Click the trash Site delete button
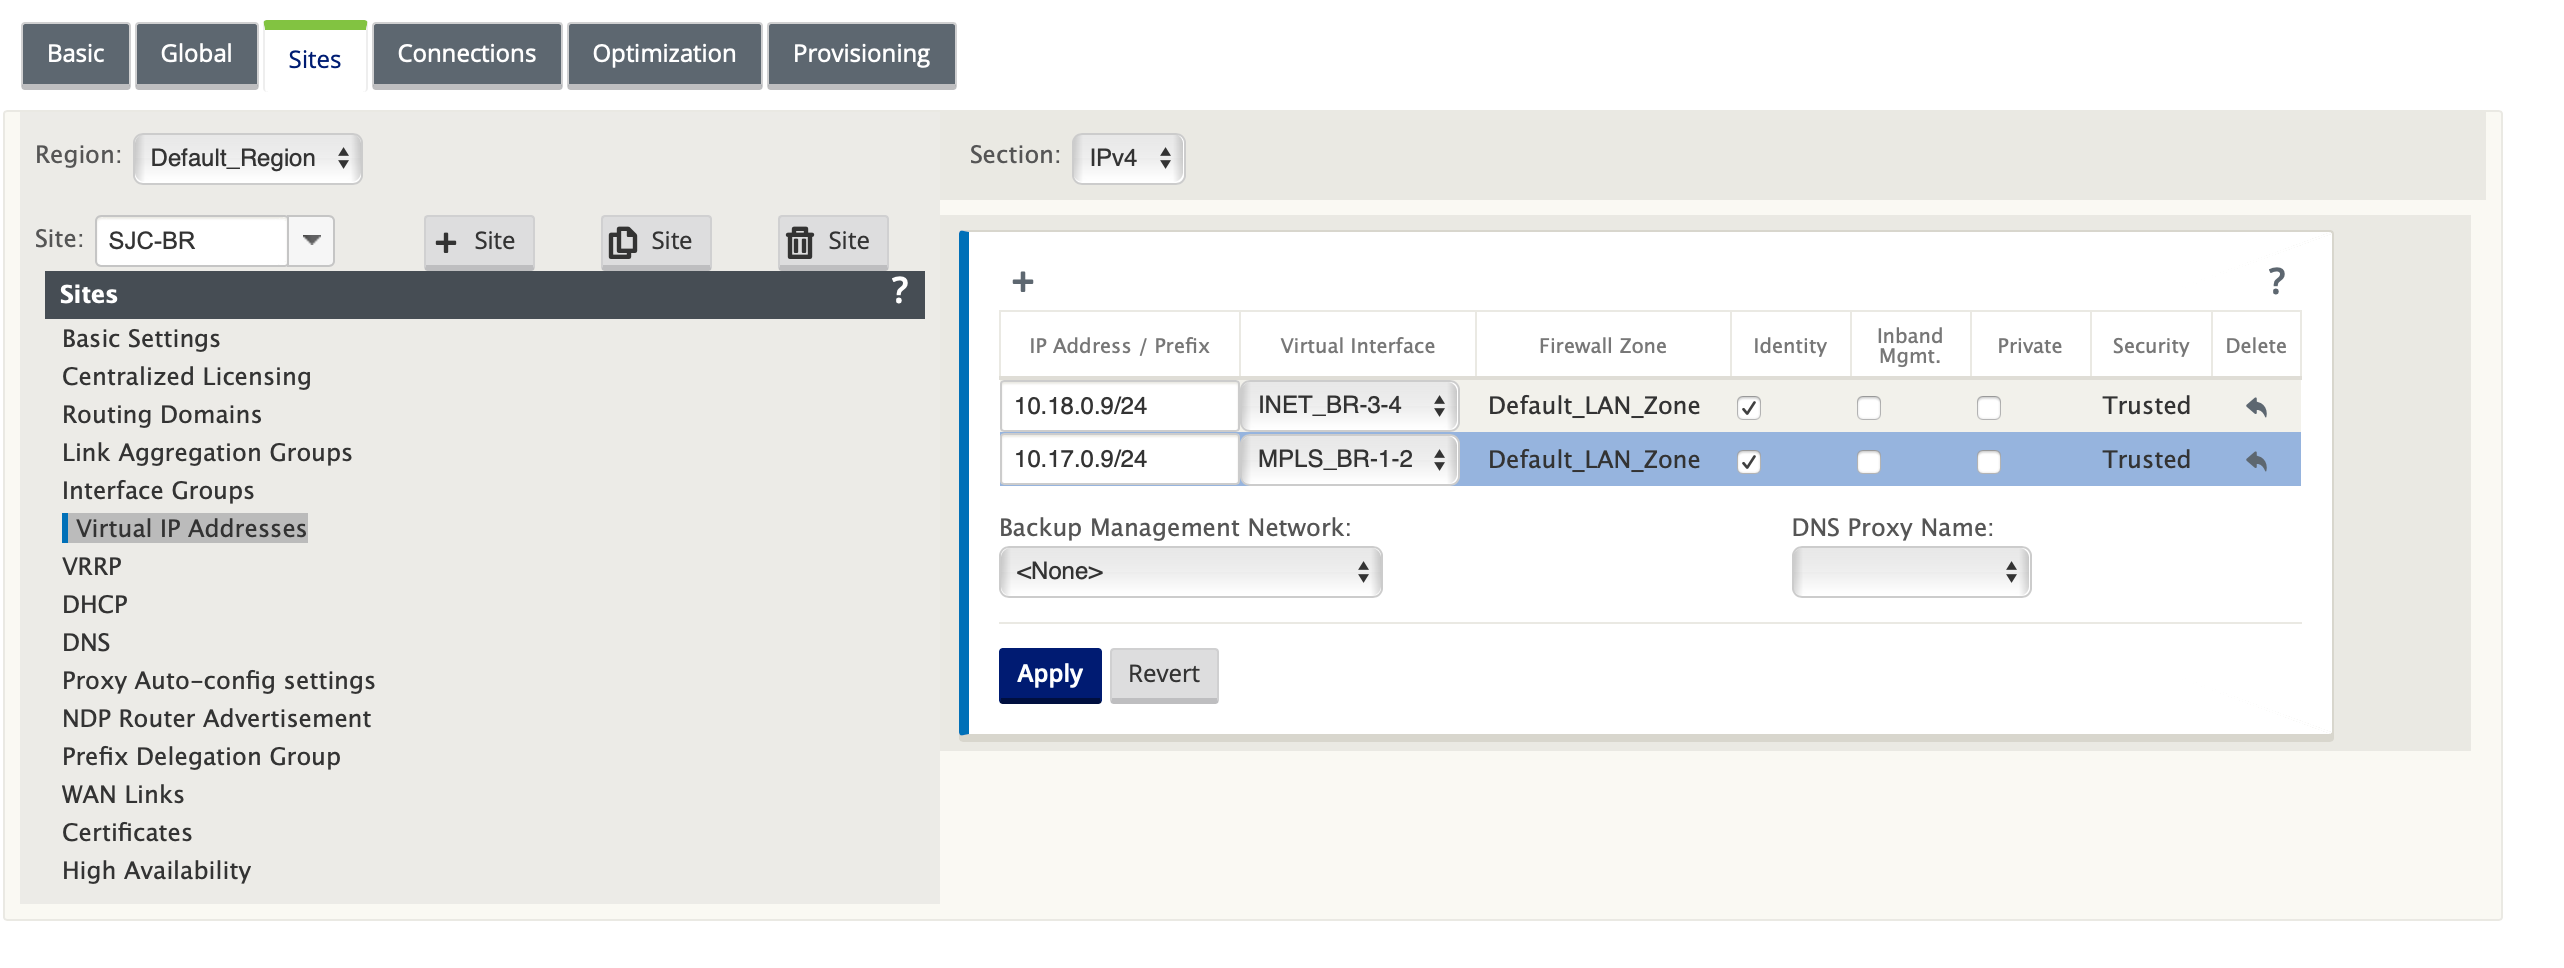 pyautogui.click(x=833, y=241)
